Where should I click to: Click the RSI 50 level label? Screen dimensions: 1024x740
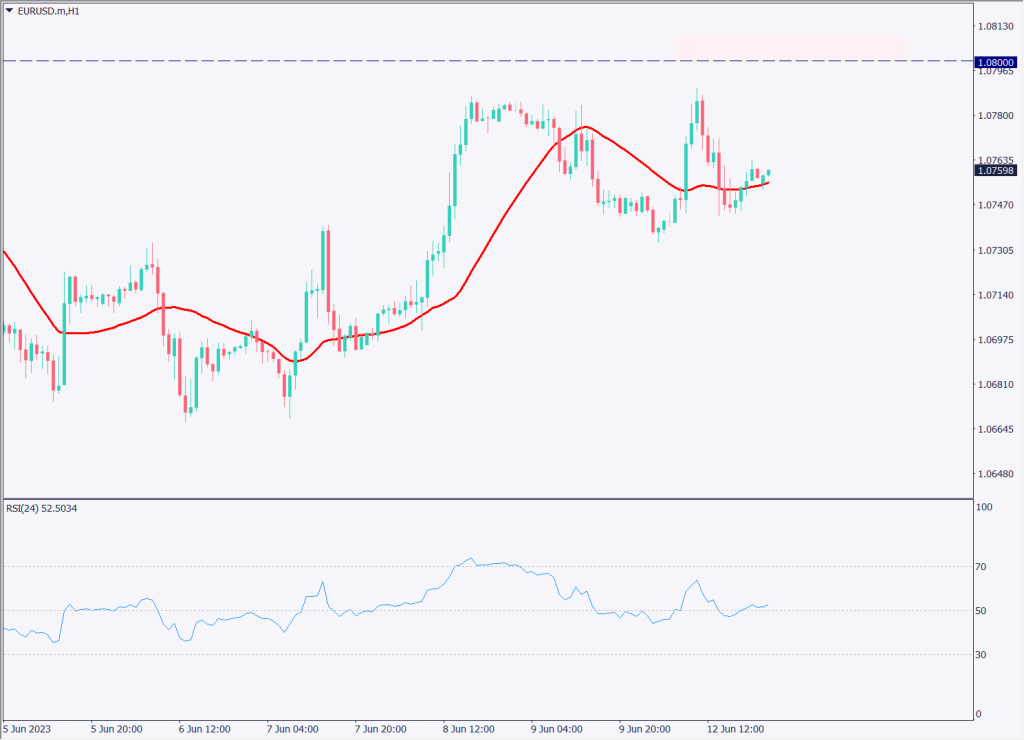(982, 611)
